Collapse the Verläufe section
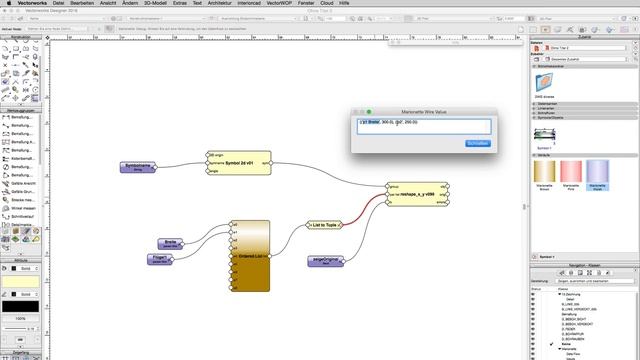This screenshot has width=640, height=360. tap(534, 155)
